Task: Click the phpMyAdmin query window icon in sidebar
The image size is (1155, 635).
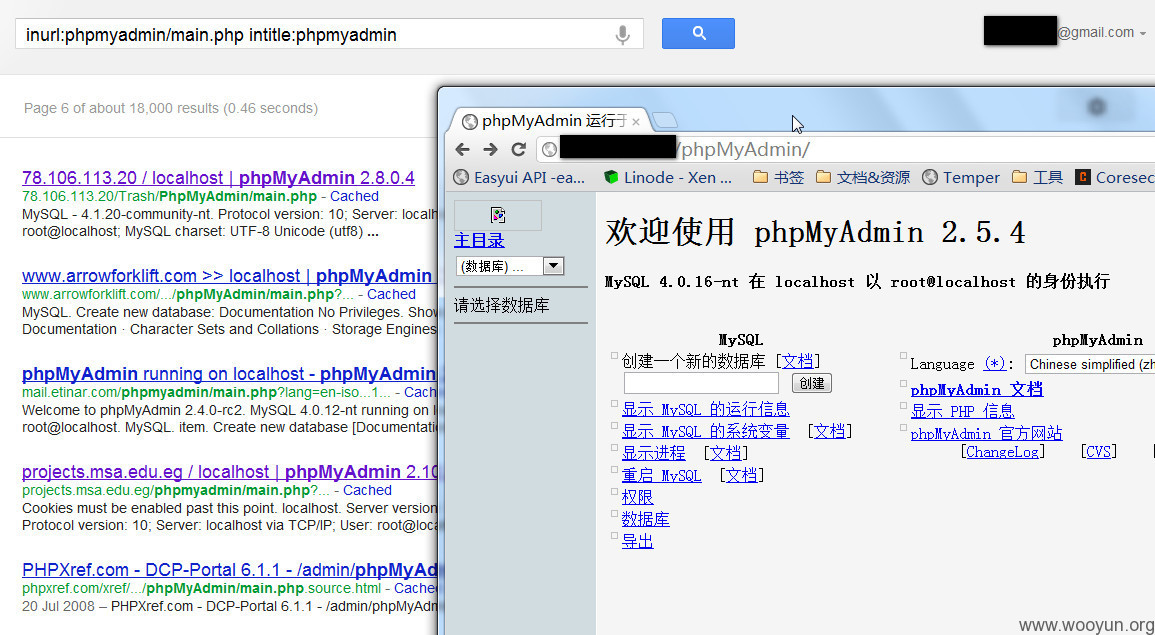Action: 498,215
